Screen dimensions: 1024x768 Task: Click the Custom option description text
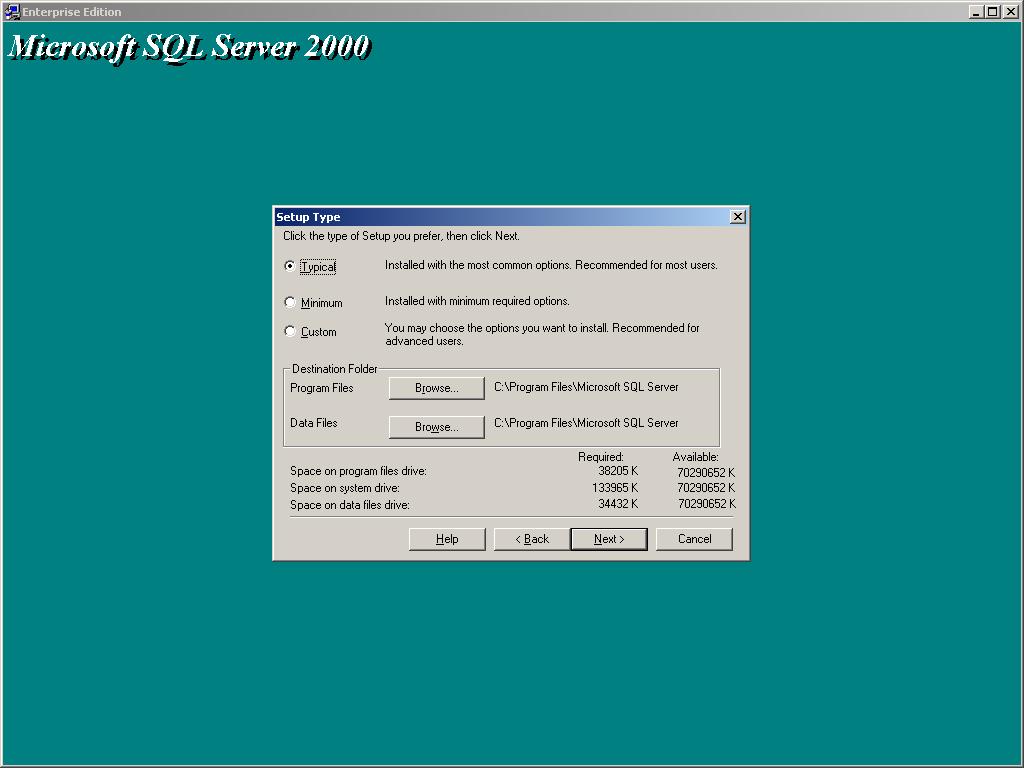[542, 334]
